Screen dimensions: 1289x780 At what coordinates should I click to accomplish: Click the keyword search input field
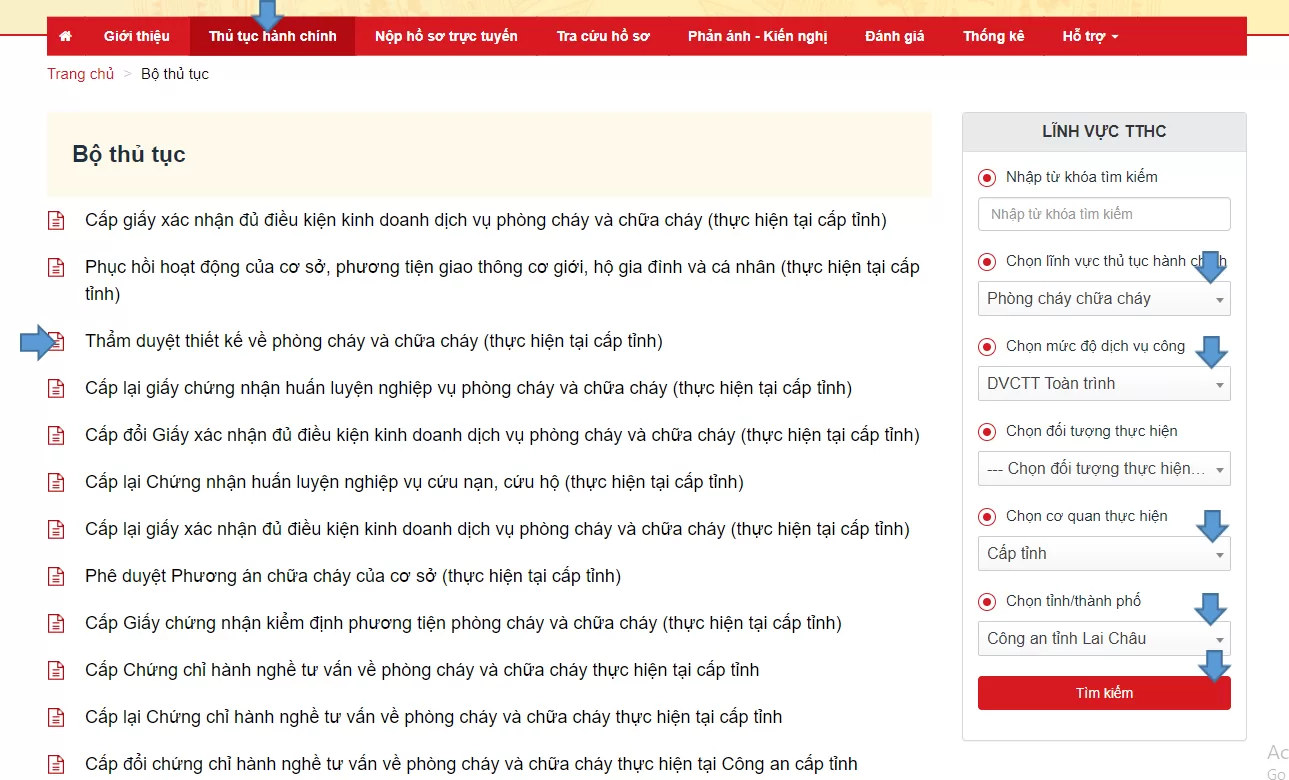pos(1104,214)
